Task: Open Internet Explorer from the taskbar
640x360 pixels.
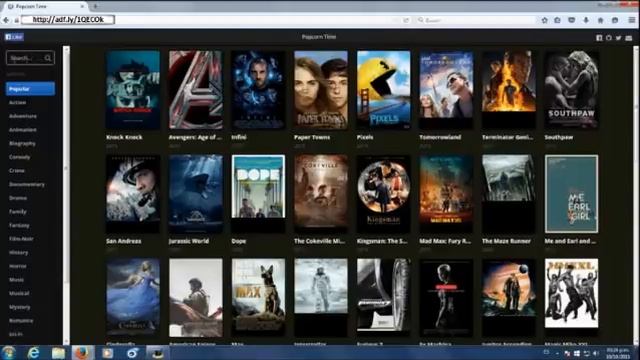Action: pyautogui.click(x=33, y=353)
